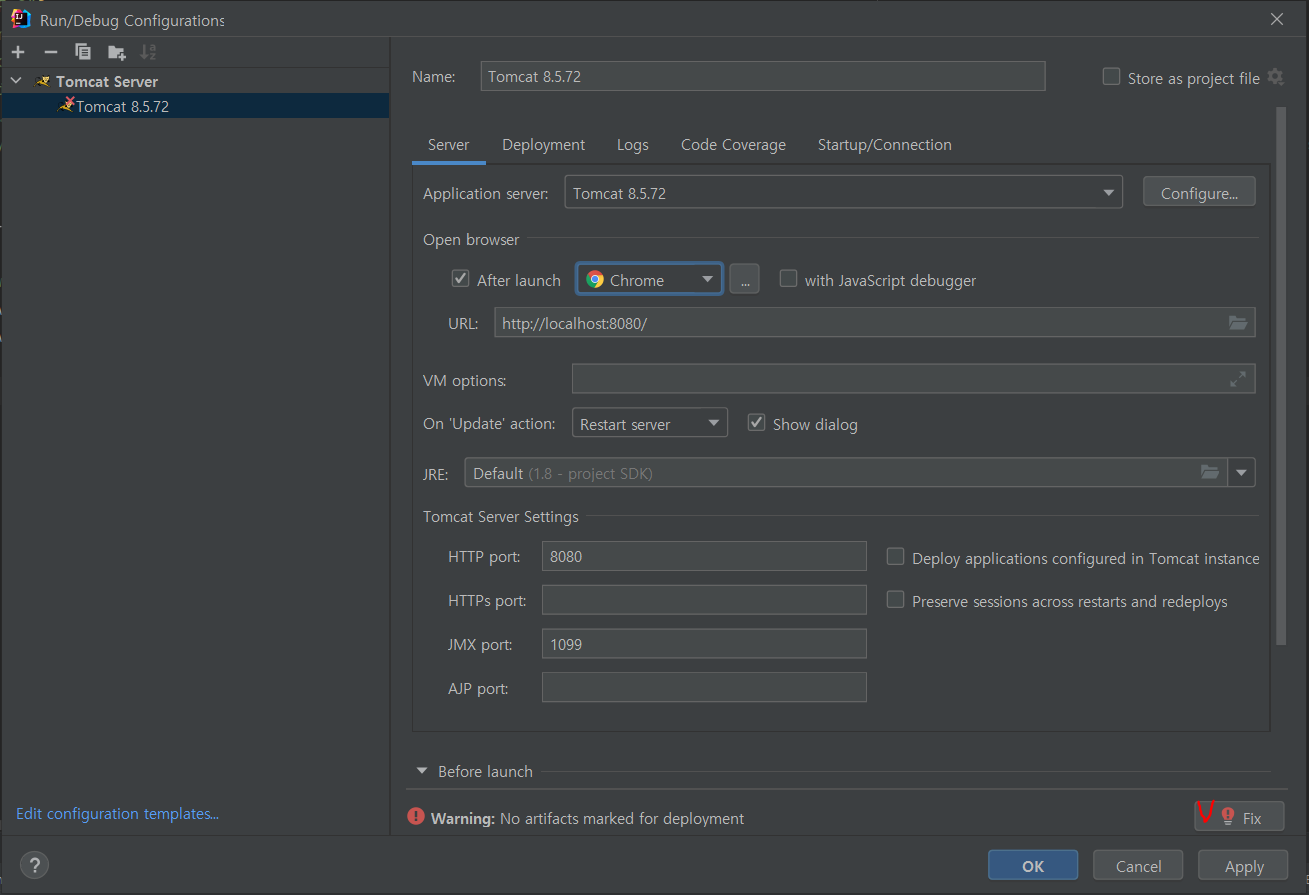Open the Help question mark button
Viewport: 1309px width, 895px height.
34,865
